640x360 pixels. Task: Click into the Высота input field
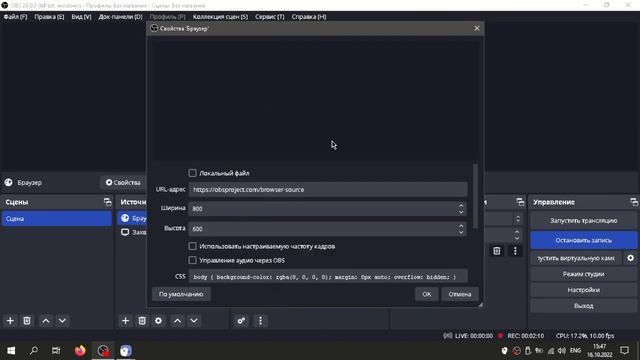322,229
